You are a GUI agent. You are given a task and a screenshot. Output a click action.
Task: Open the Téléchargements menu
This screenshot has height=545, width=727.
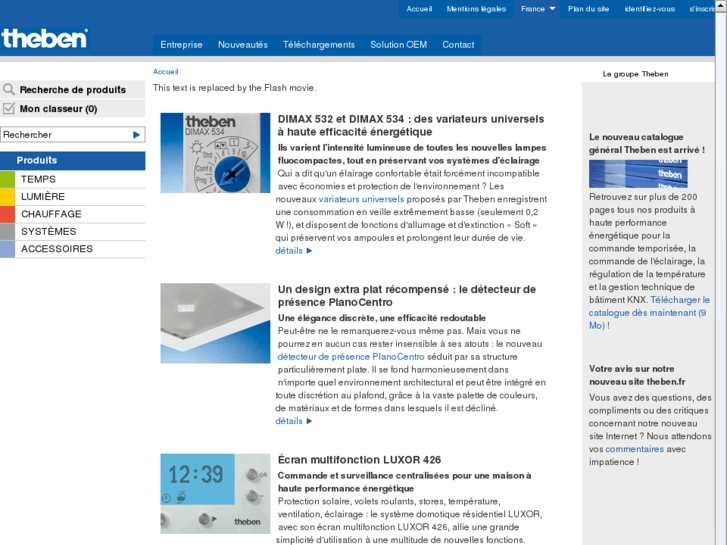319,45
